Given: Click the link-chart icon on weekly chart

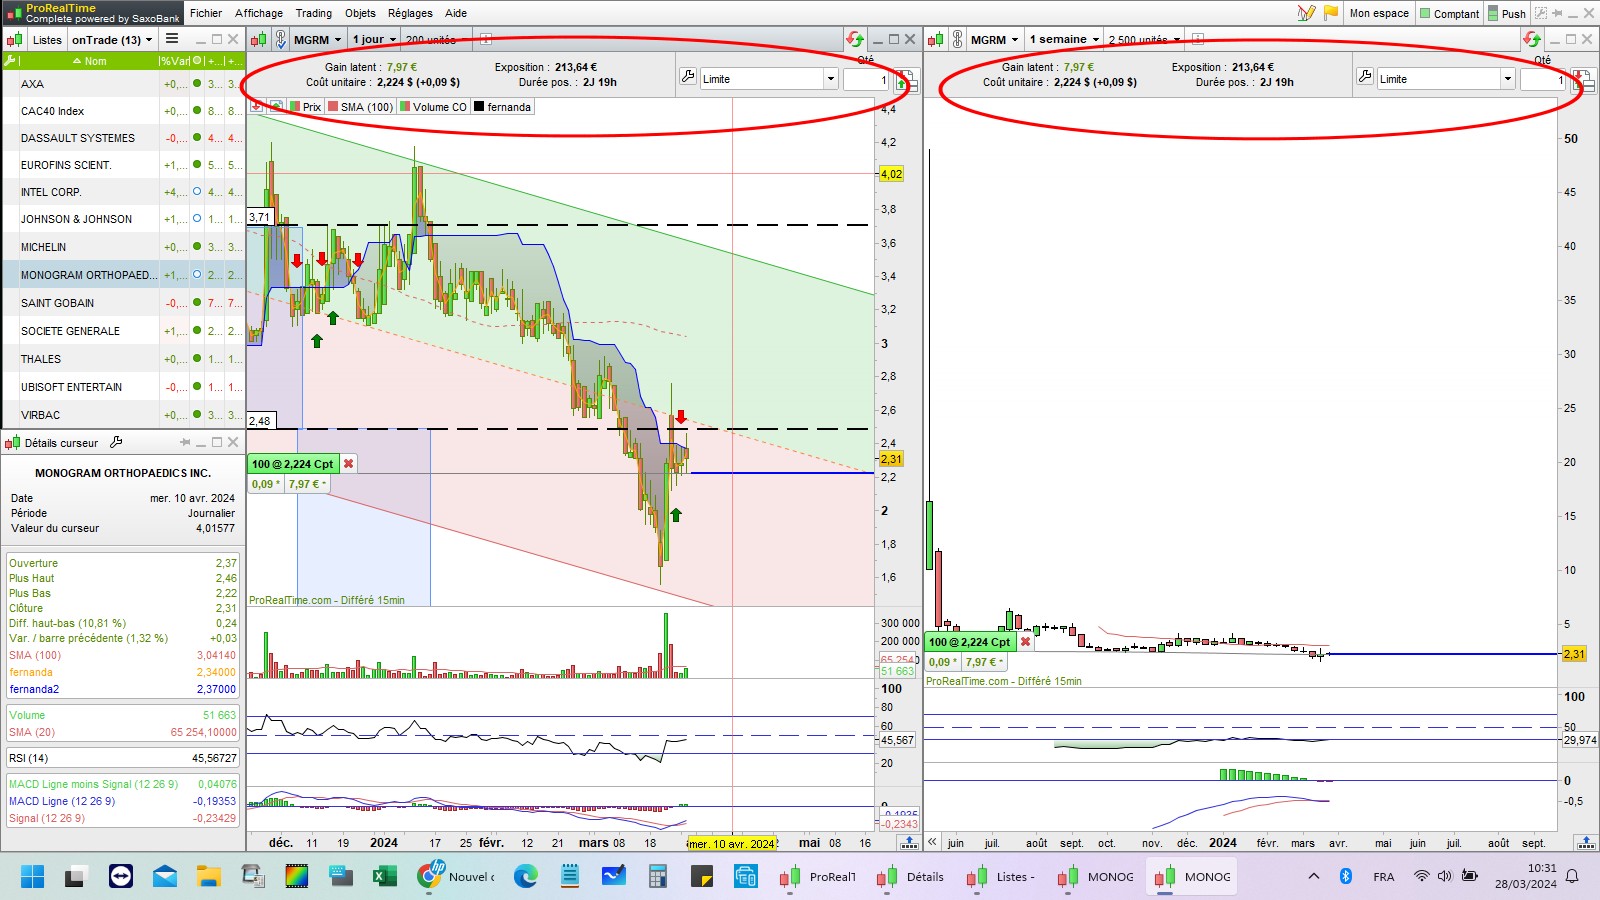Looking at the screenshot, I should [958, 39].
